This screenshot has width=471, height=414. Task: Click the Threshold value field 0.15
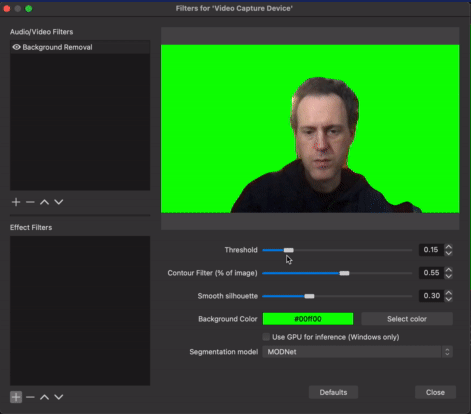pyautogui.click(x=431, y=250)
